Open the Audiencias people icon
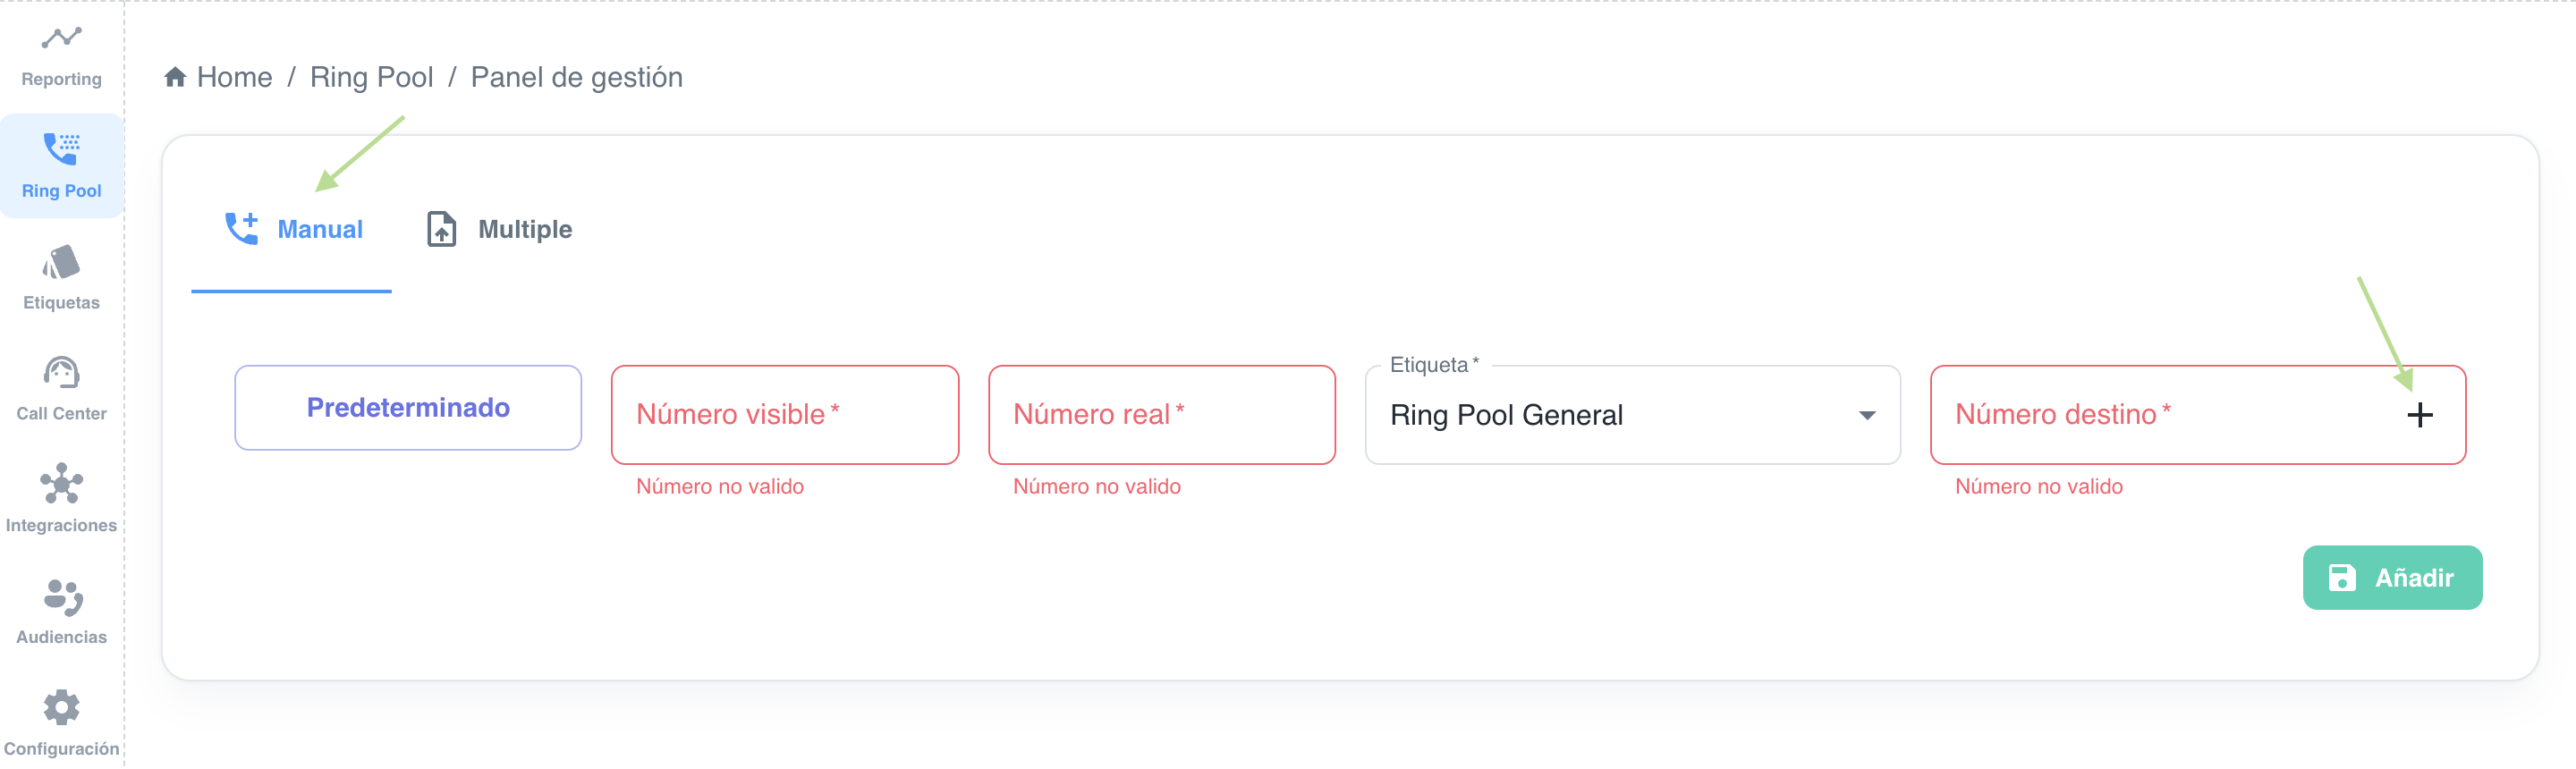 (x=62, y=597)
